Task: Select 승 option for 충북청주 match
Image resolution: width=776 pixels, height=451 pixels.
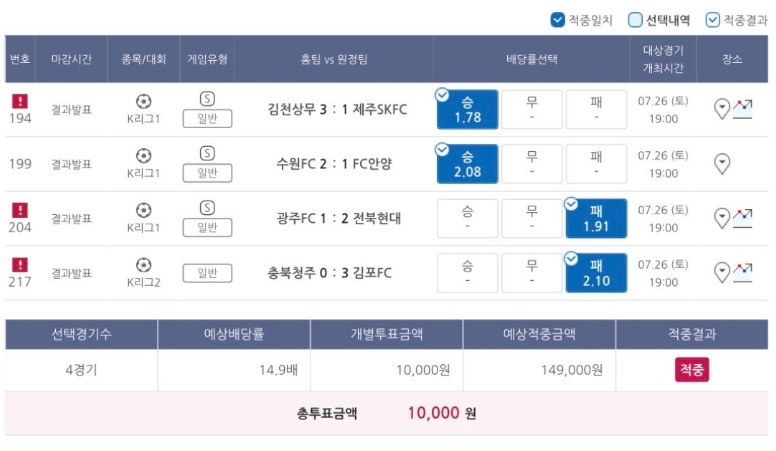Action: [467, 273]
